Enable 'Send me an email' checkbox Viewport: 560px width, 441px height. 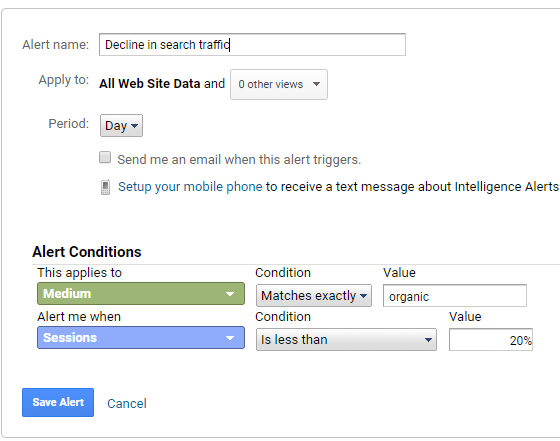pos(105,157)
